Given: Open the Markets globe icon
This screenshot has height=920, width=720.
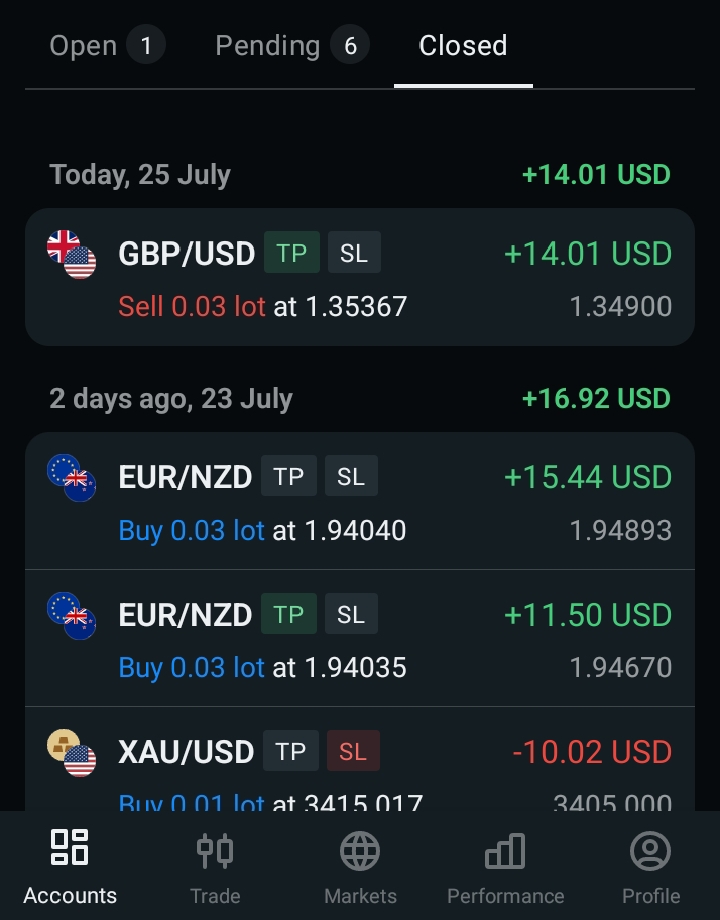Looking at the screenshot, I should point(360,851).
